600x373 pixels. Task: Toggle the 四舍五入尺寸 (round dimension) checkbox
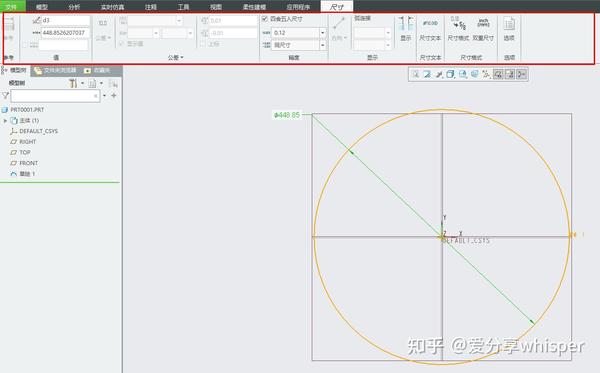pos(264,19)
